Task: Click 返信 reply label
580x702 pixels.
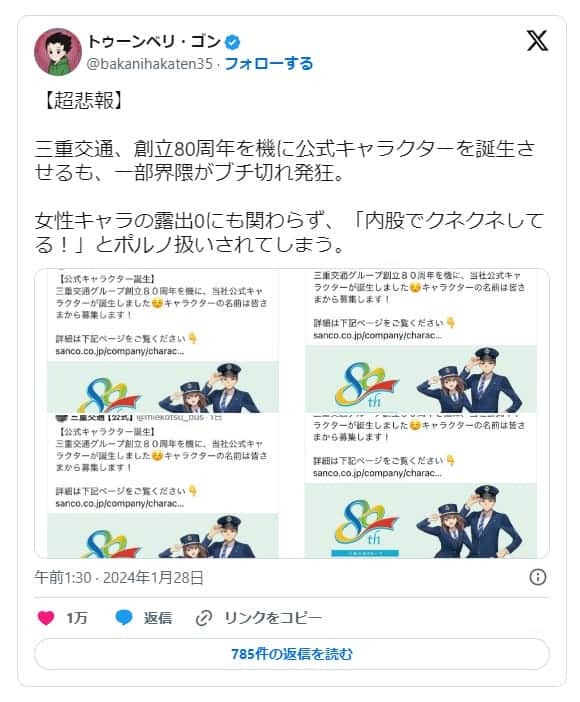Action: click(x=157, y=618)
